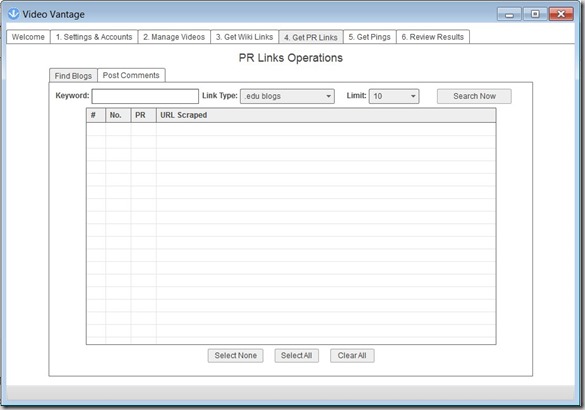Switch to 1. Settings & Accounts tab
The image size is (585, 410).
coord(94,37)
